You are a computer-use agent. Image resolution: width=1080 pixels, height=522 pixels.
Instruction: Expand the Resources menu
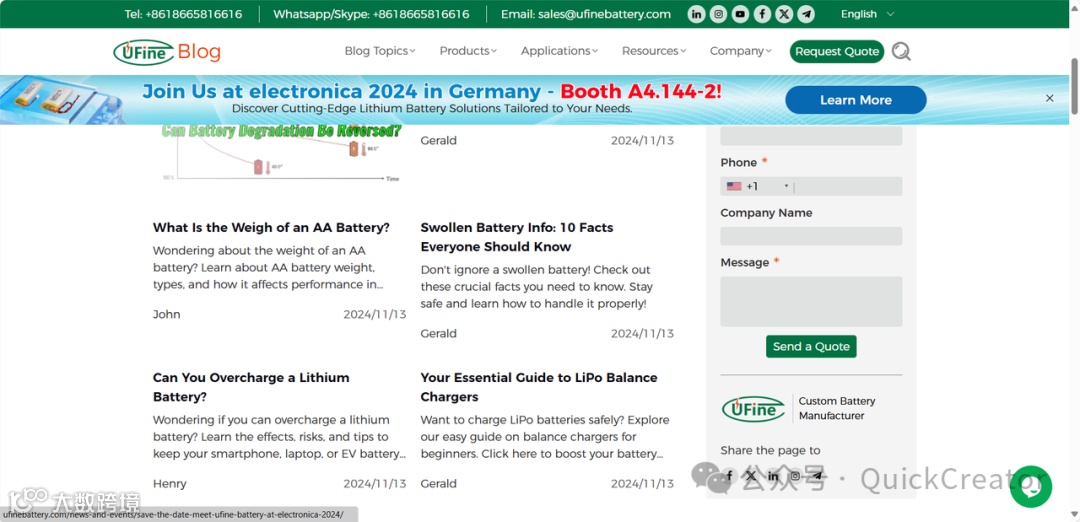pyautogui.click(x=654, y=51)
